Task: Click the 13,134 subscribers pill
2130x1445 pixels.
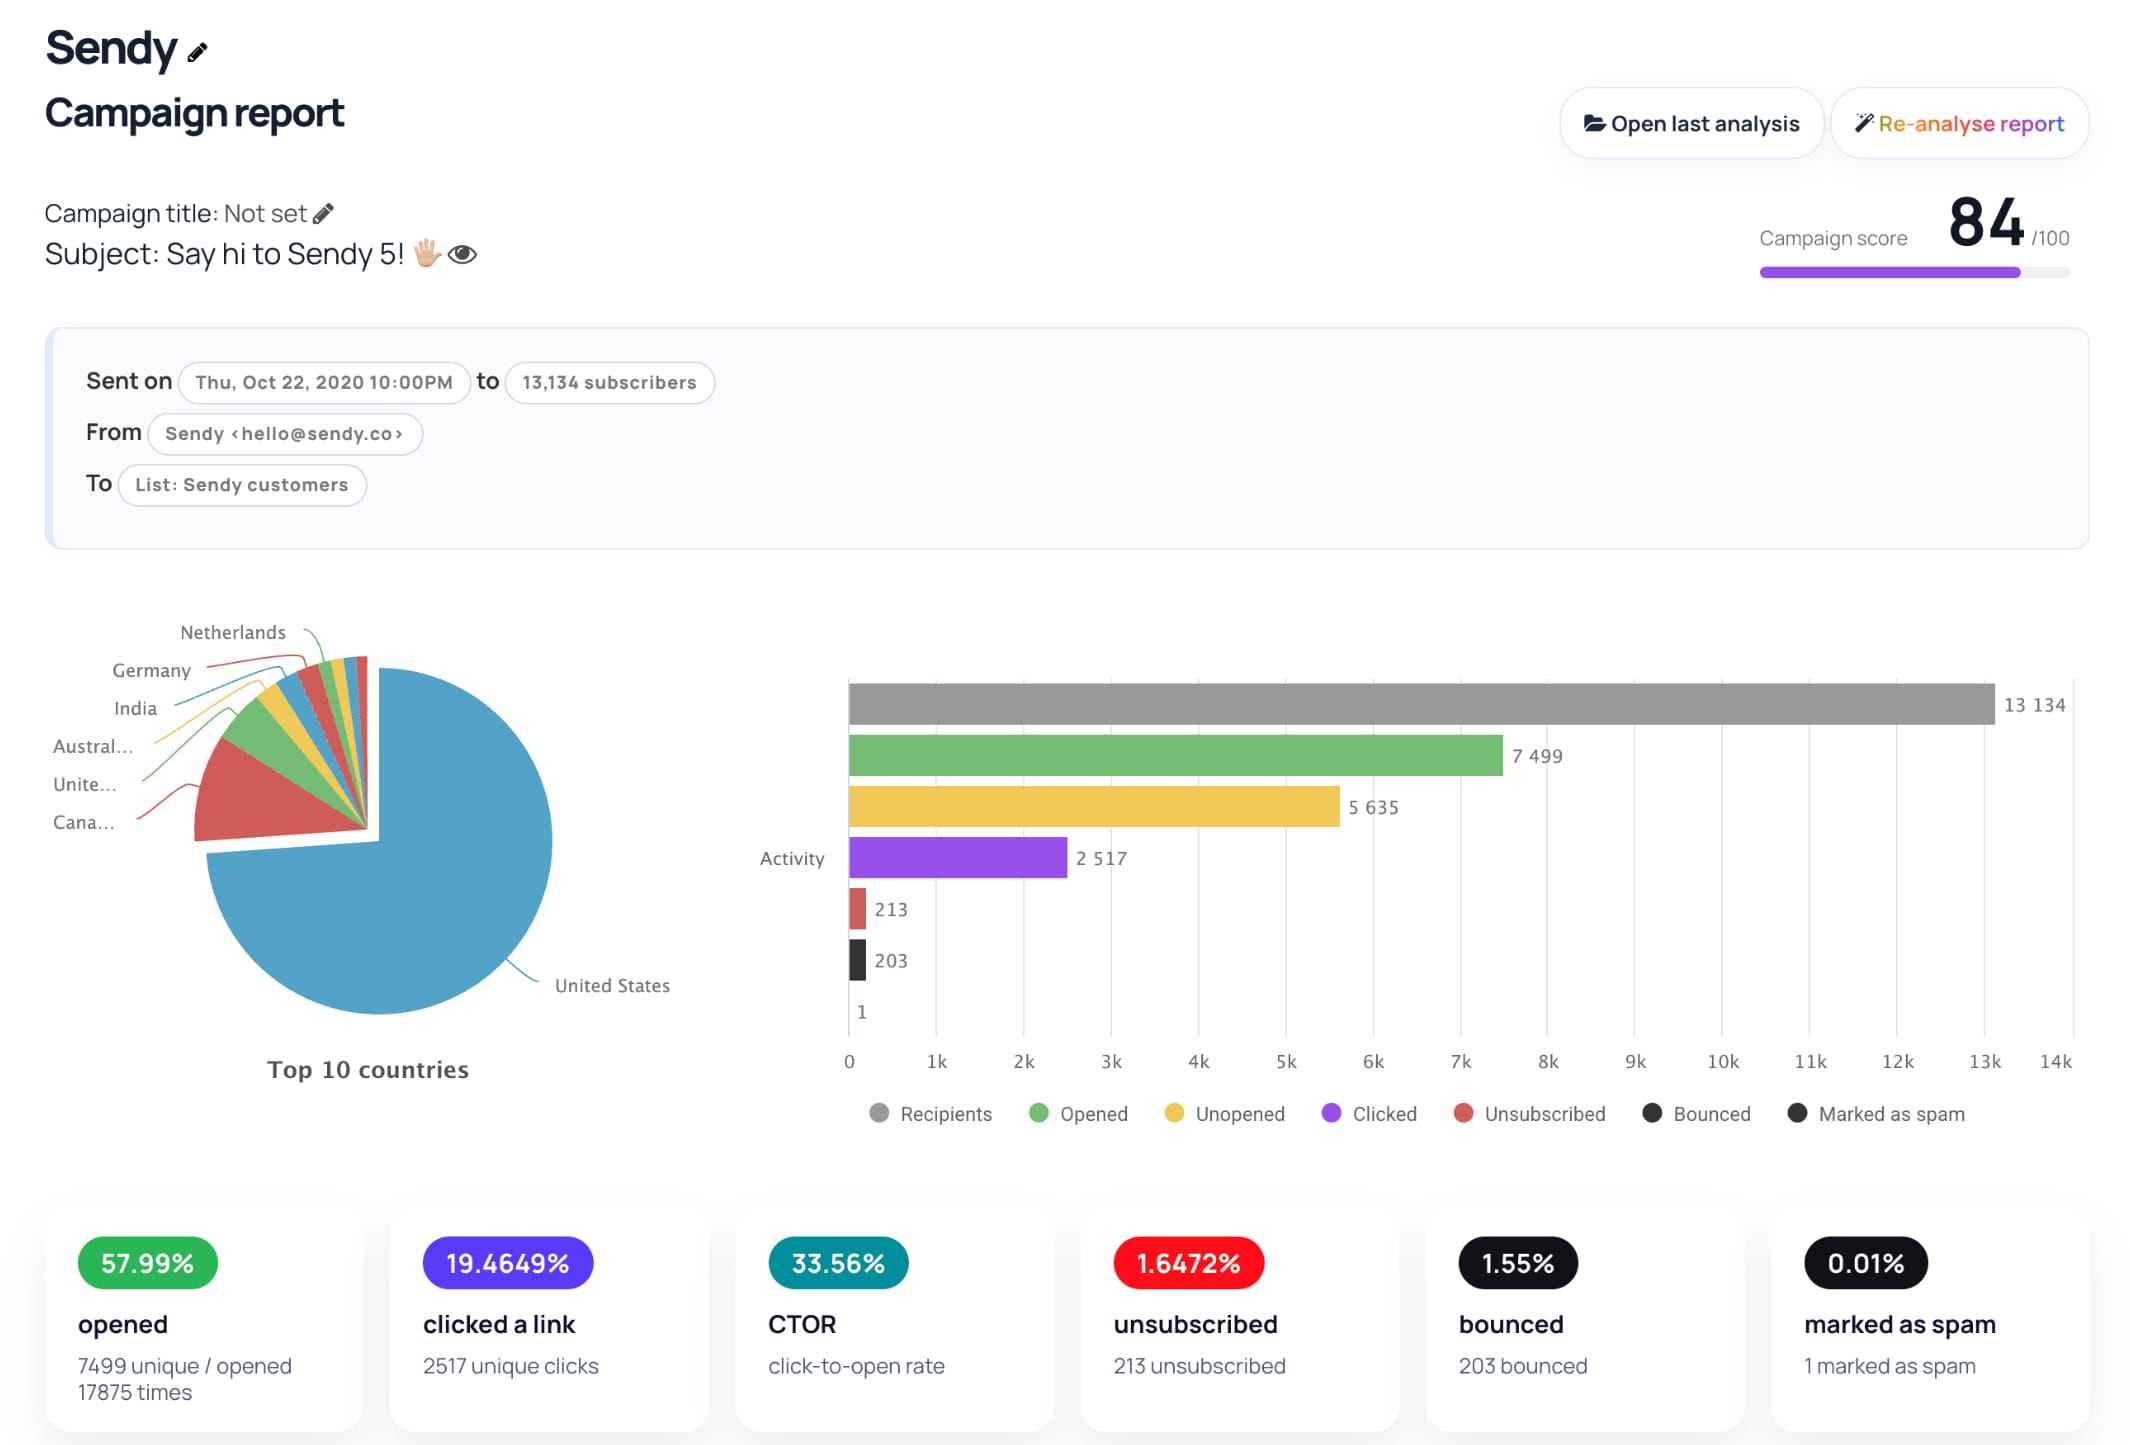Action: pos(609,383)
